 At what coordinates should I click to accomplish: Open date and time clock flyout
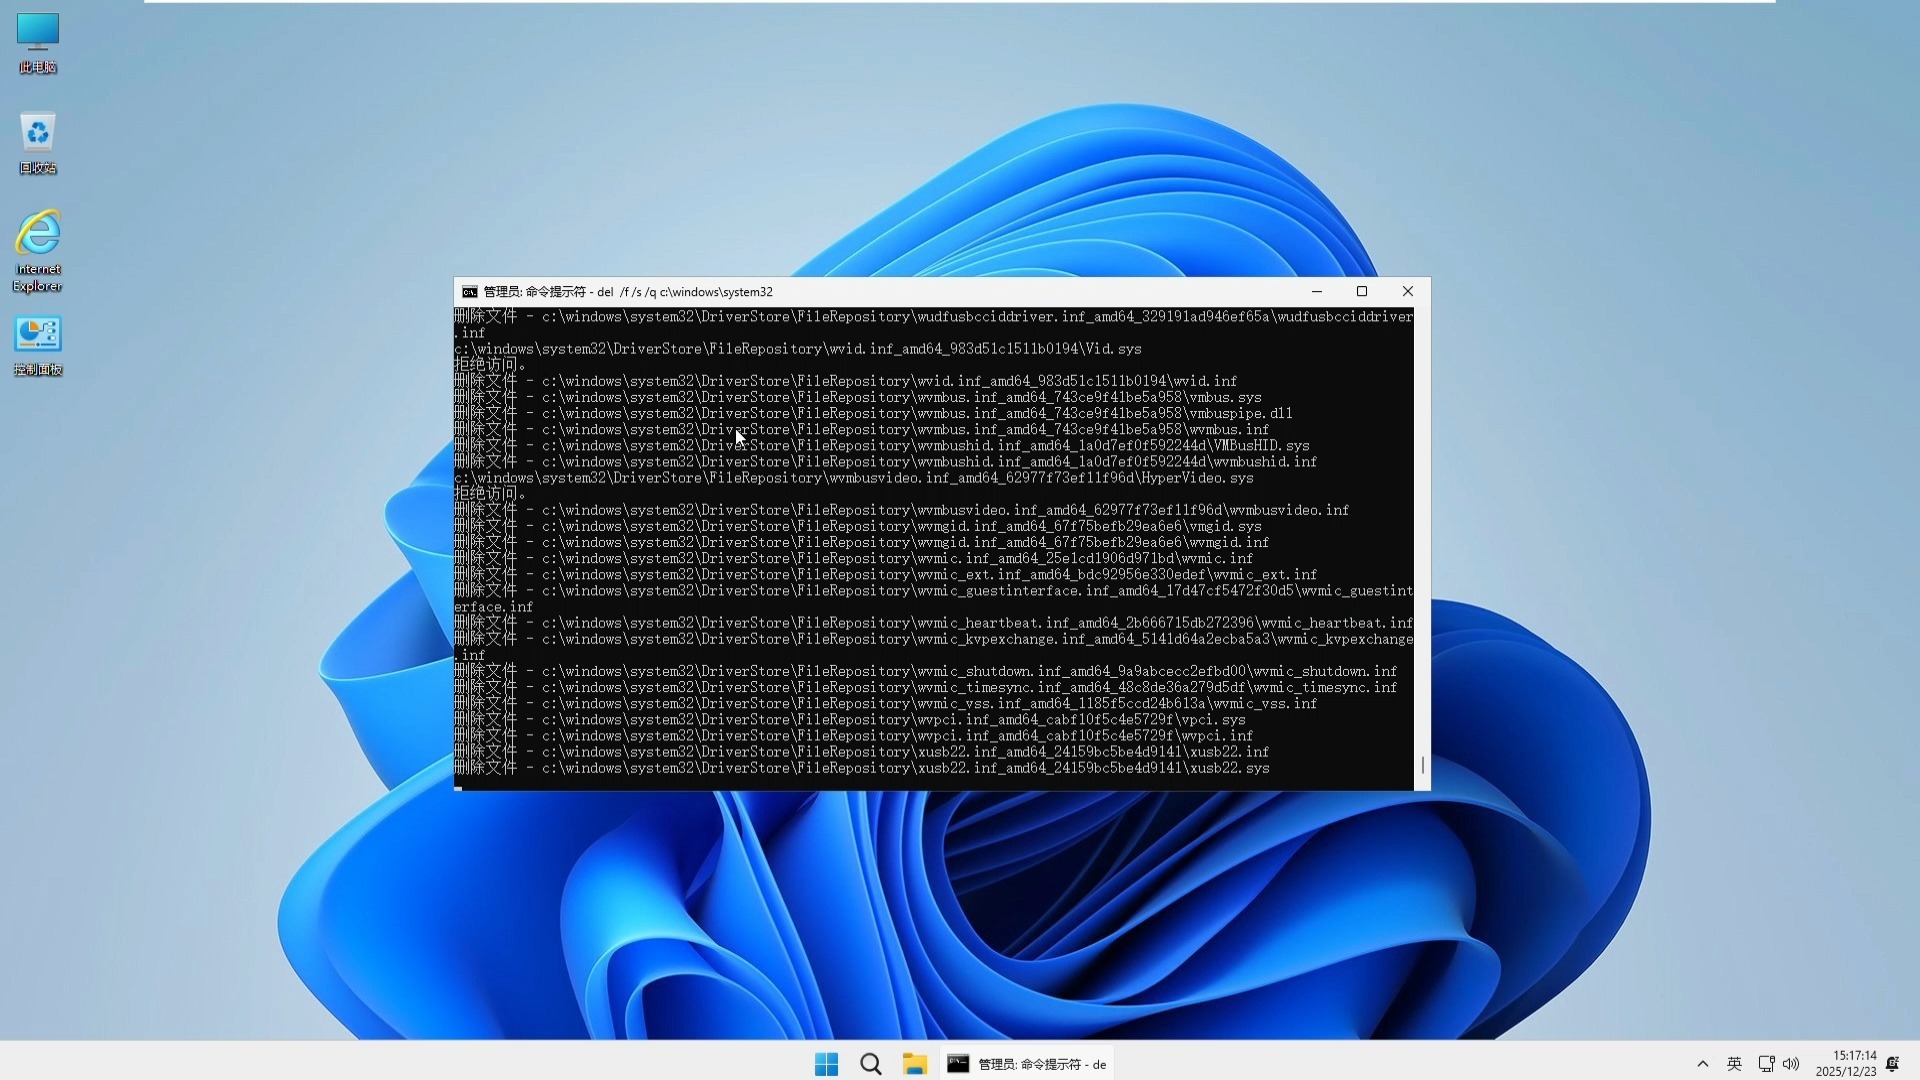pos(1846,1063)
